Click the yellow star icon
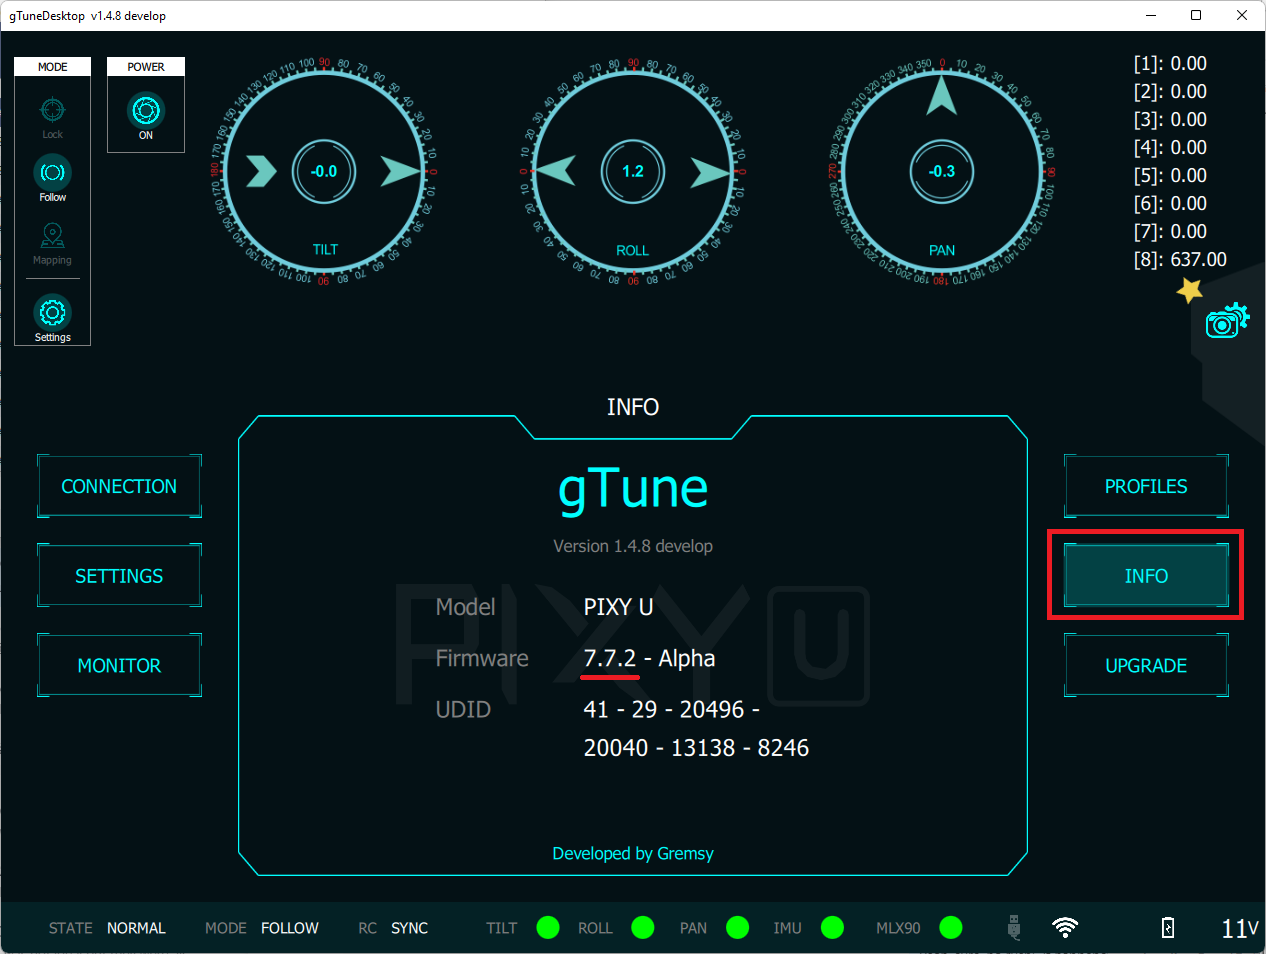1266x954 pixels. pyautogui.click(x=1189, y=291)
